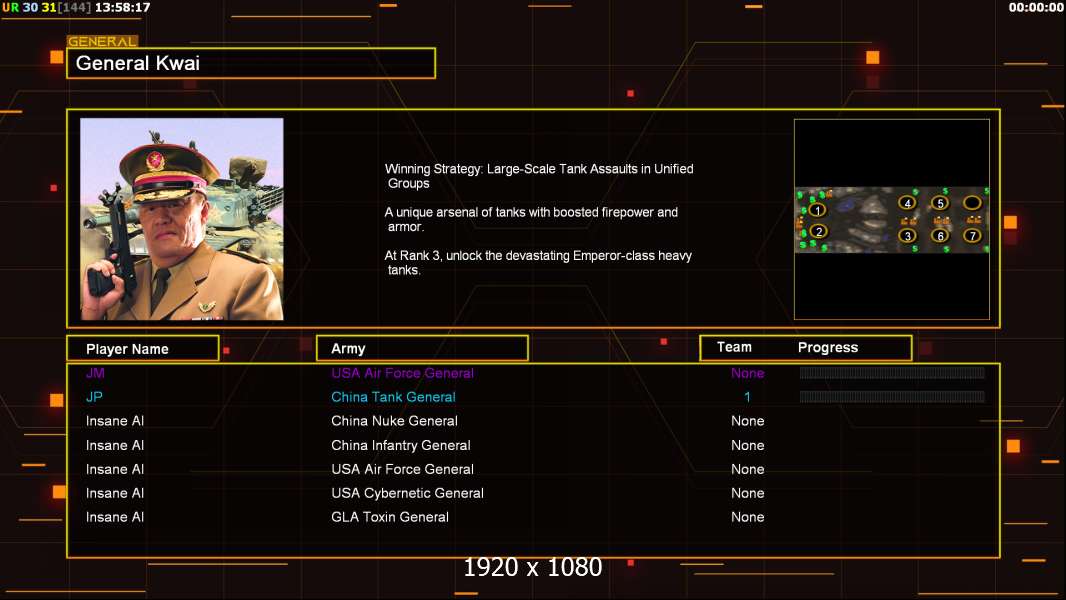
Task: Click the Progress column header label
Action: pos(827,347)
